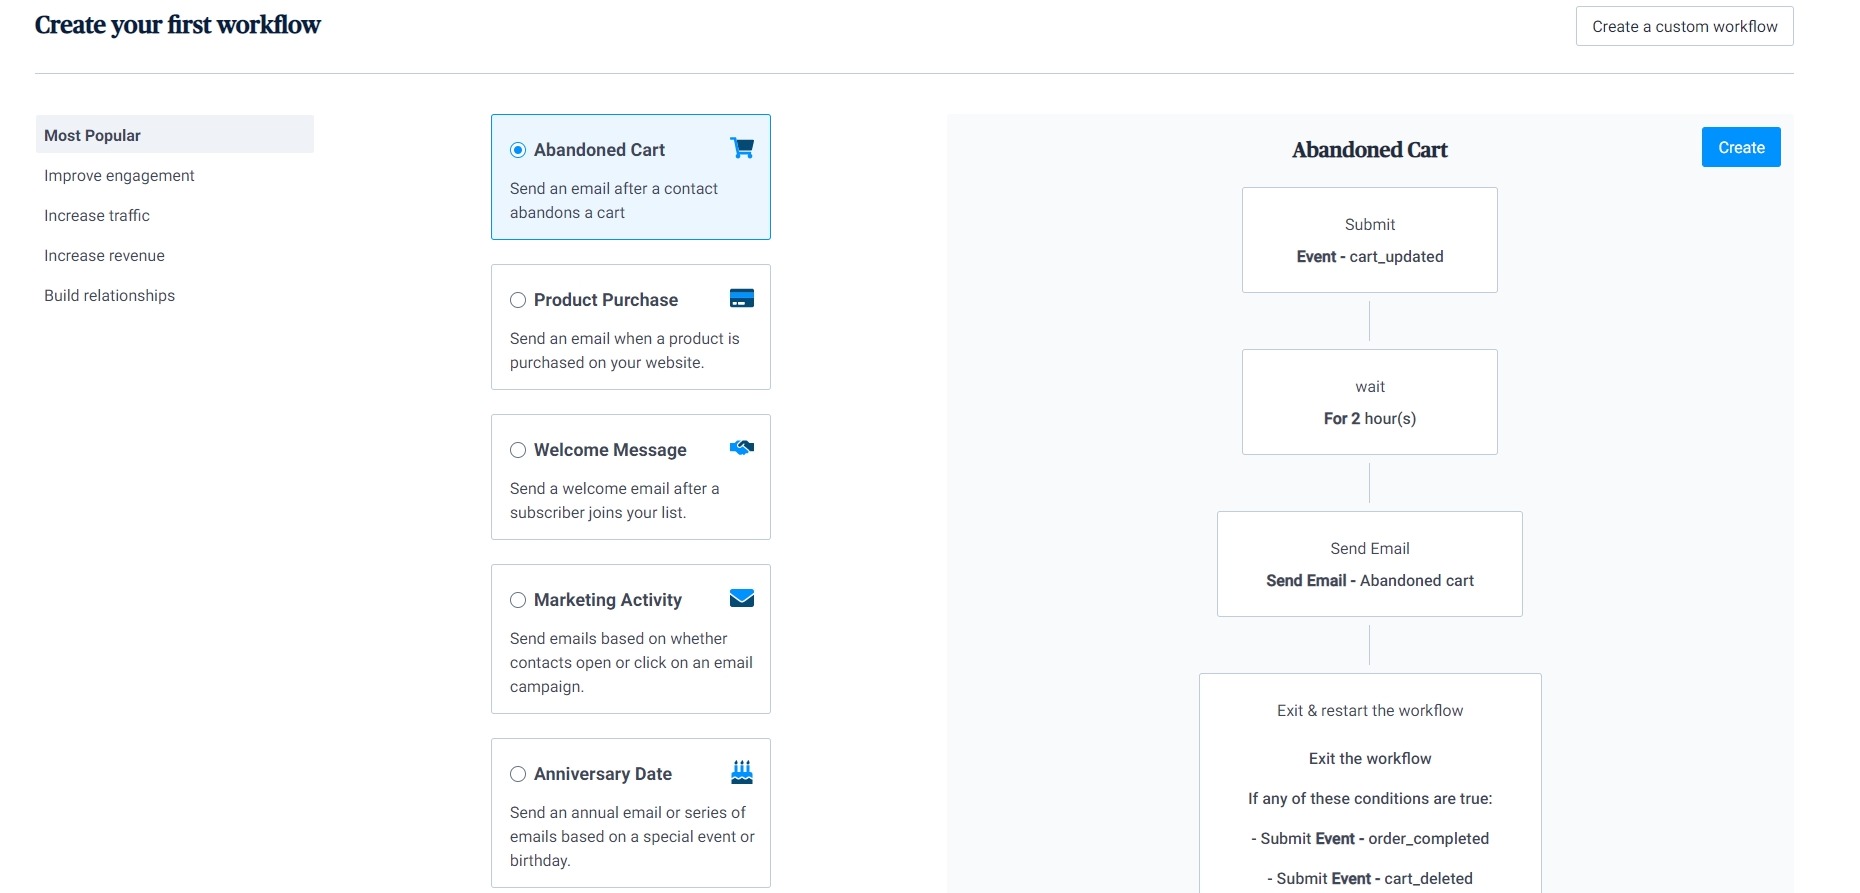Image resolution: width=1860 pixels, height=893 pixels.
Task: Pick the Anniversary Date radio option
Action: point(518,774)
